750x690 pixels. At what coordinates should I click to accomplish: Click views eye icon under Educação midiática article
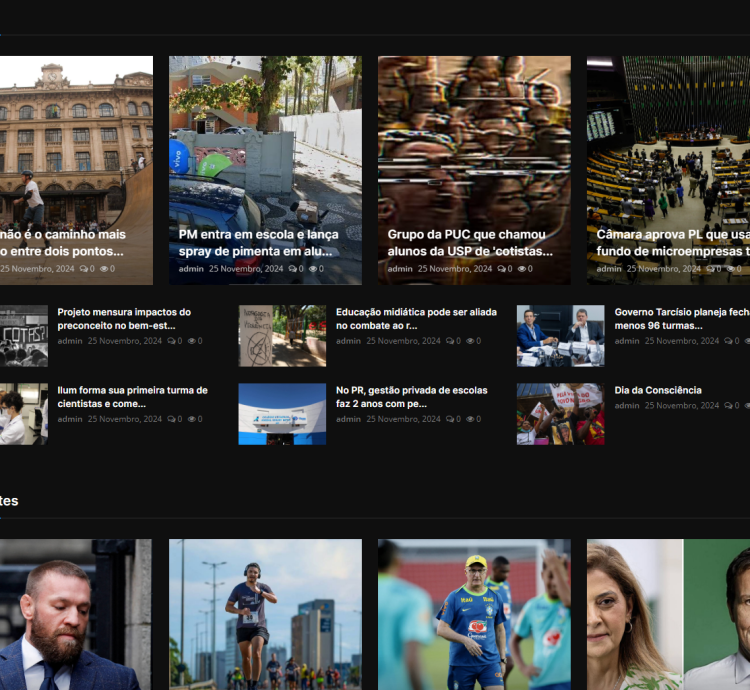pos(471,341)
